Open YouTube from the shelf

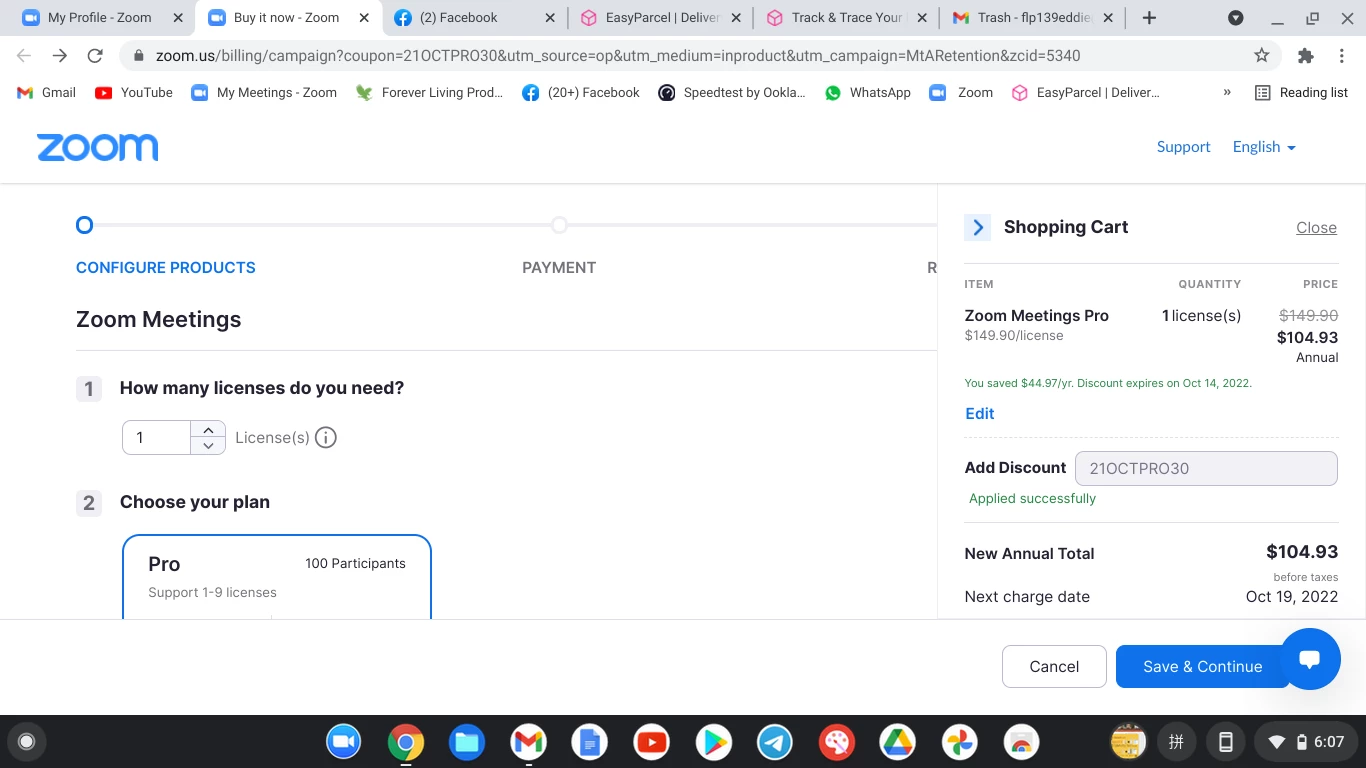click(x=651, y=742)
